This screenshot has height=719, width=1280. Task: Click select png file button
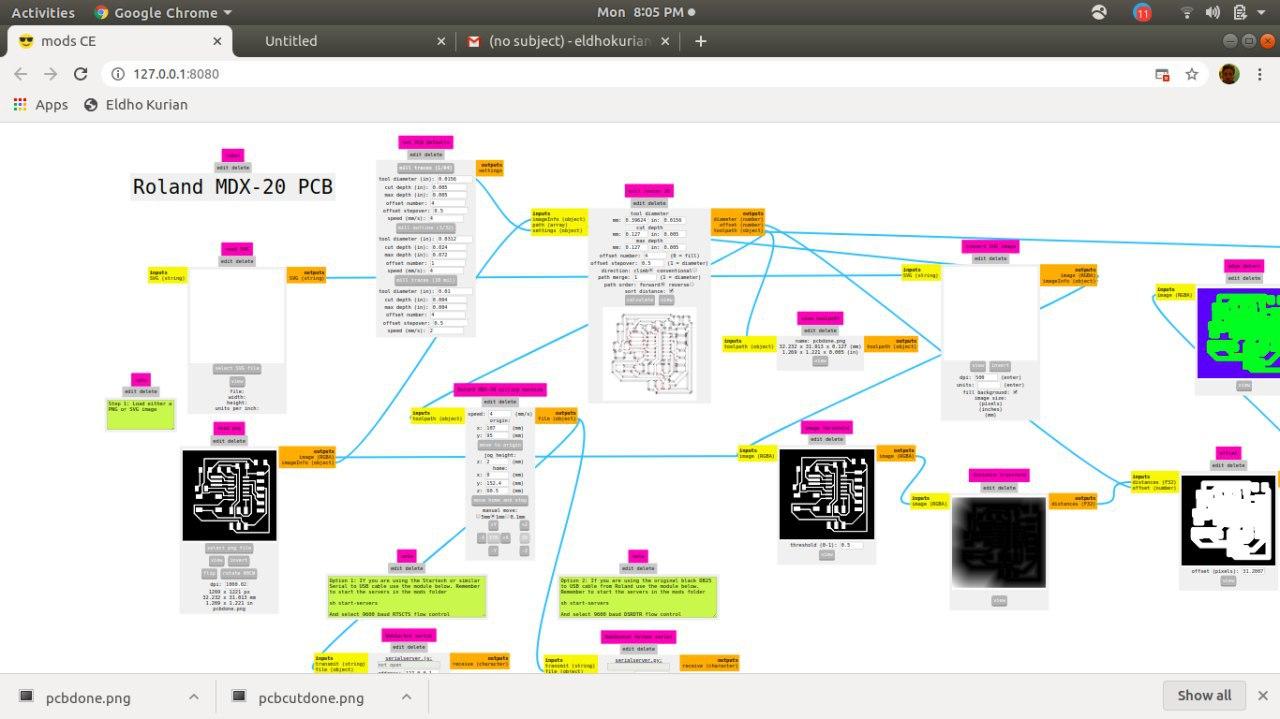229,548
